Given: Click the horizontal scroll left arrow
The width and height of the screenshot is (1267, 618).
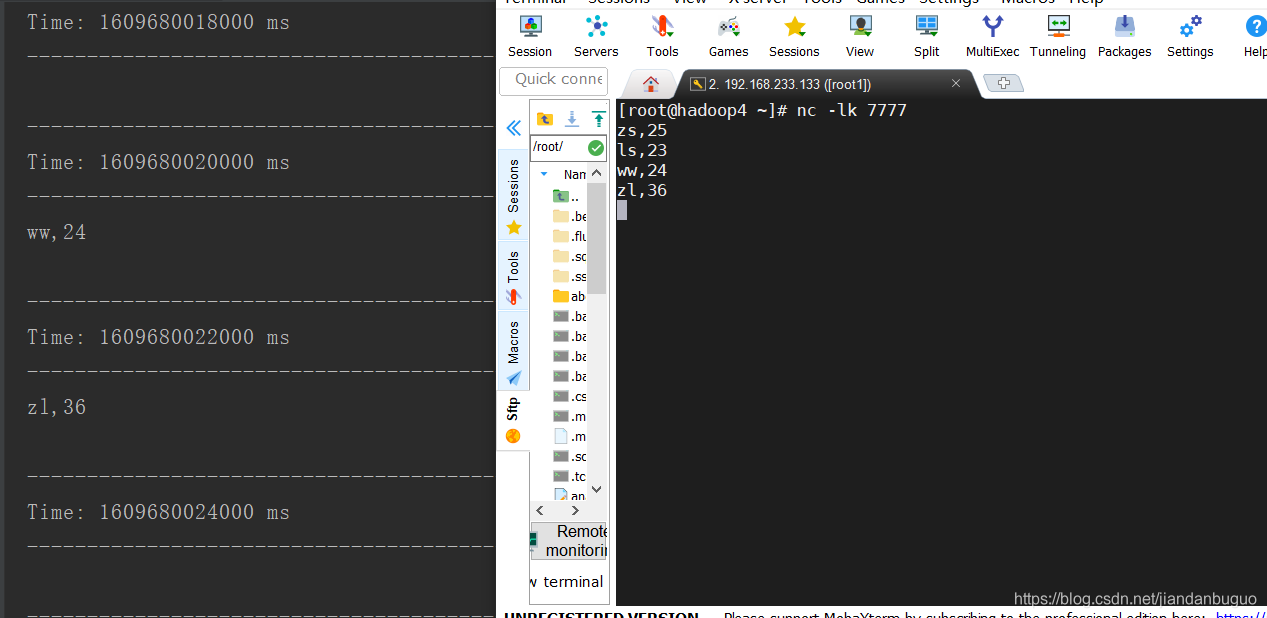Looking at the screenshot, I should (541, 511).
